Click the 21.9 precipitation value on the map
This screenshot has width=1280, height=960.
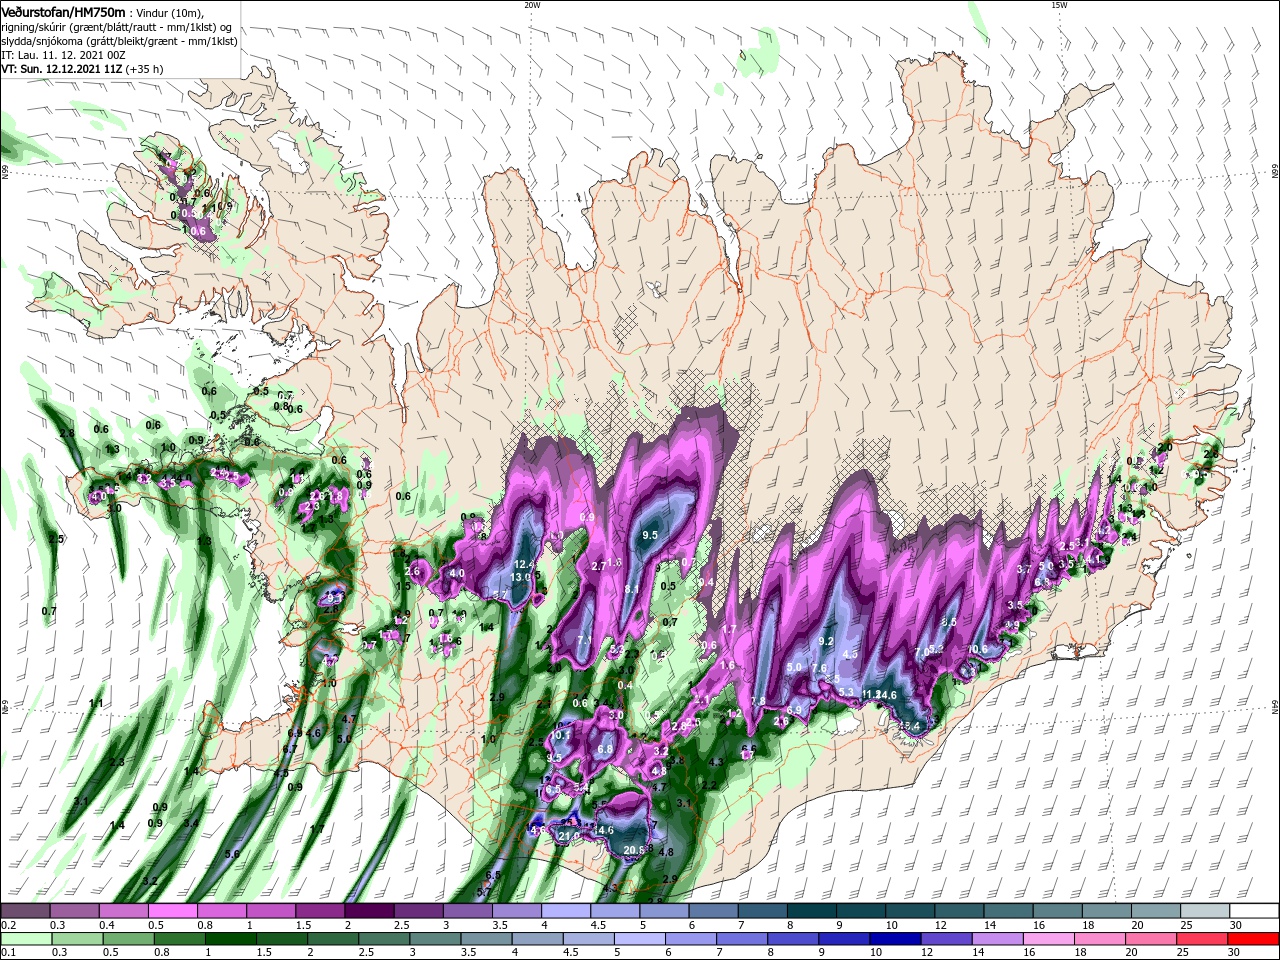[x=570, y=836]
